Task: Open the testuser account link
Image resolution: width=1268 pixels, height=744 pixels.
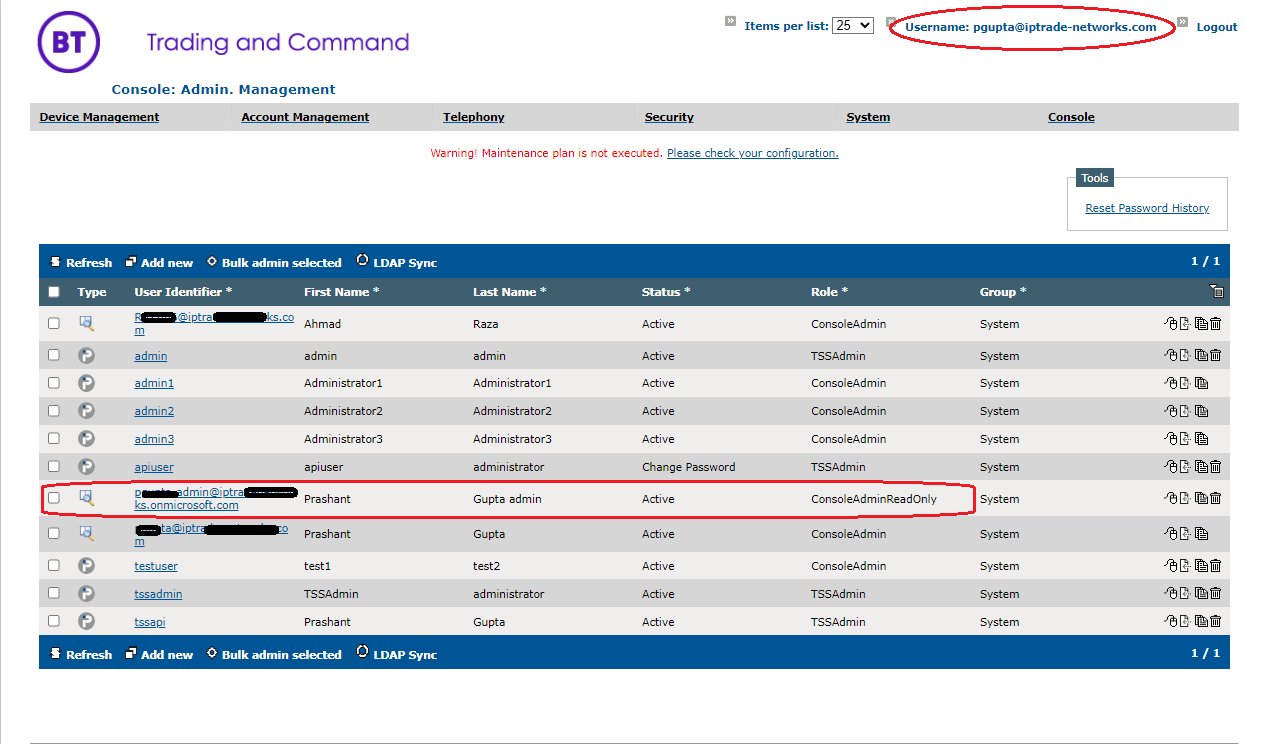Action: click(x=156, y=566)
